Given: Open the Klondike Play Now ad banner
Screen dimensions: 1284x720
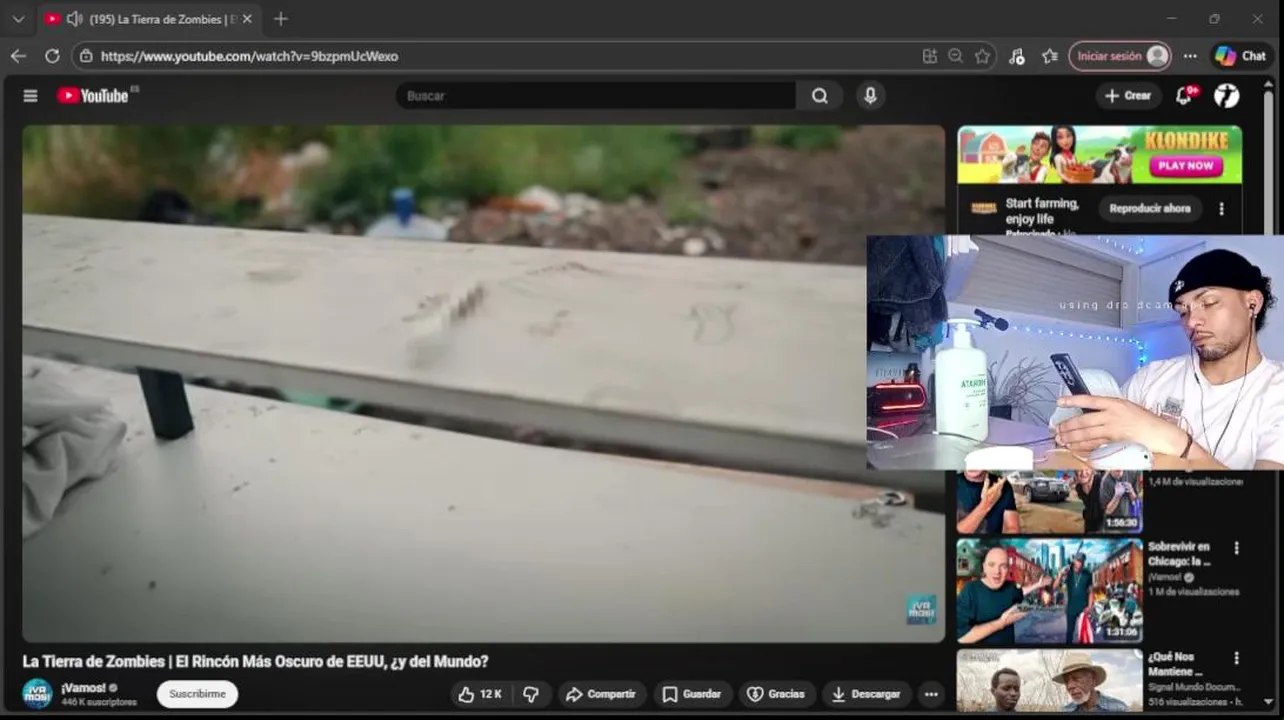Looking at the screenshot, I should [1100, 155].
